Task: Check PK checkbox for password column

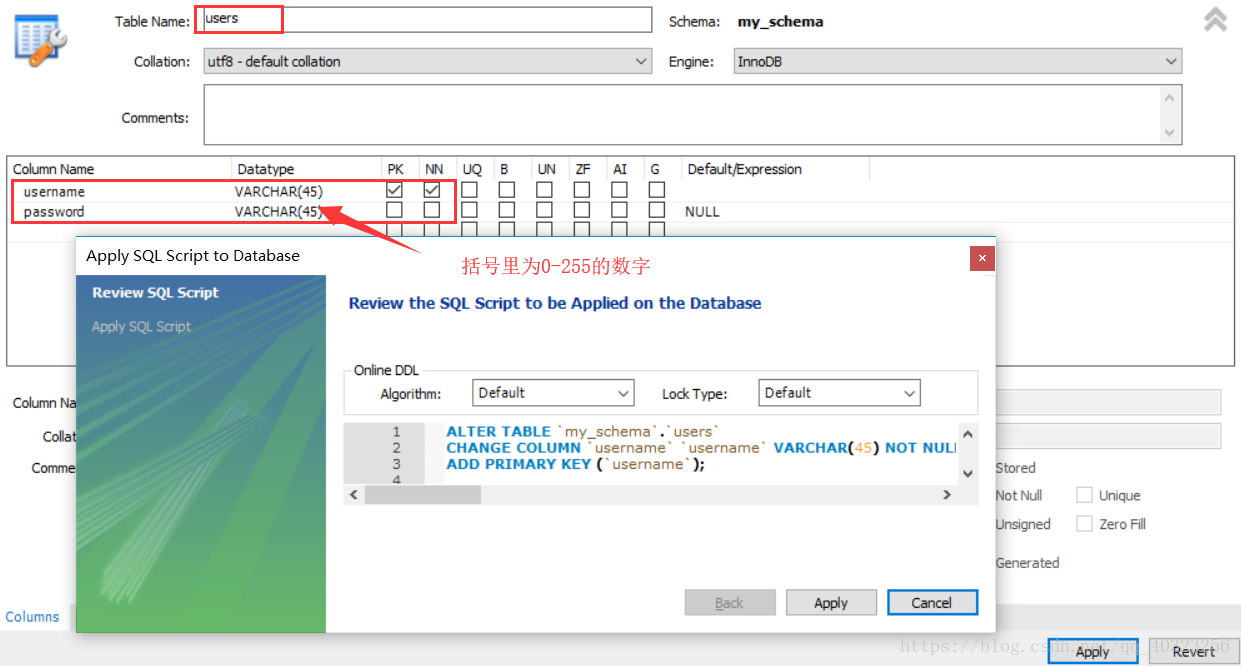Action: click(x=395, y=210)
